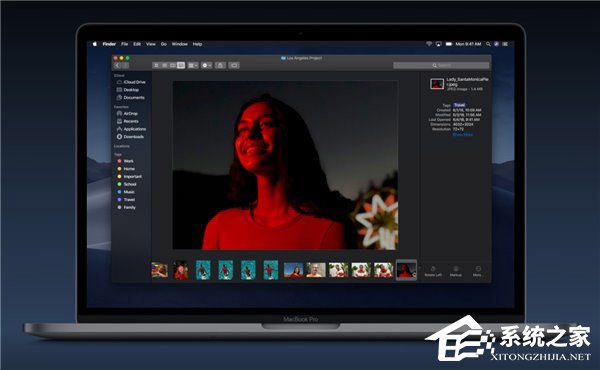Click the Share toolbar icon
The width and height of the screenshot is (600, 370).
220,65
